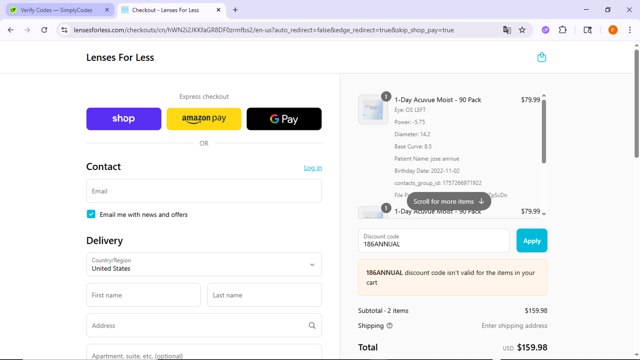The height and width of the screenshot is (360, 640).
Task: Focus the Address field
Action: (204, 325)
